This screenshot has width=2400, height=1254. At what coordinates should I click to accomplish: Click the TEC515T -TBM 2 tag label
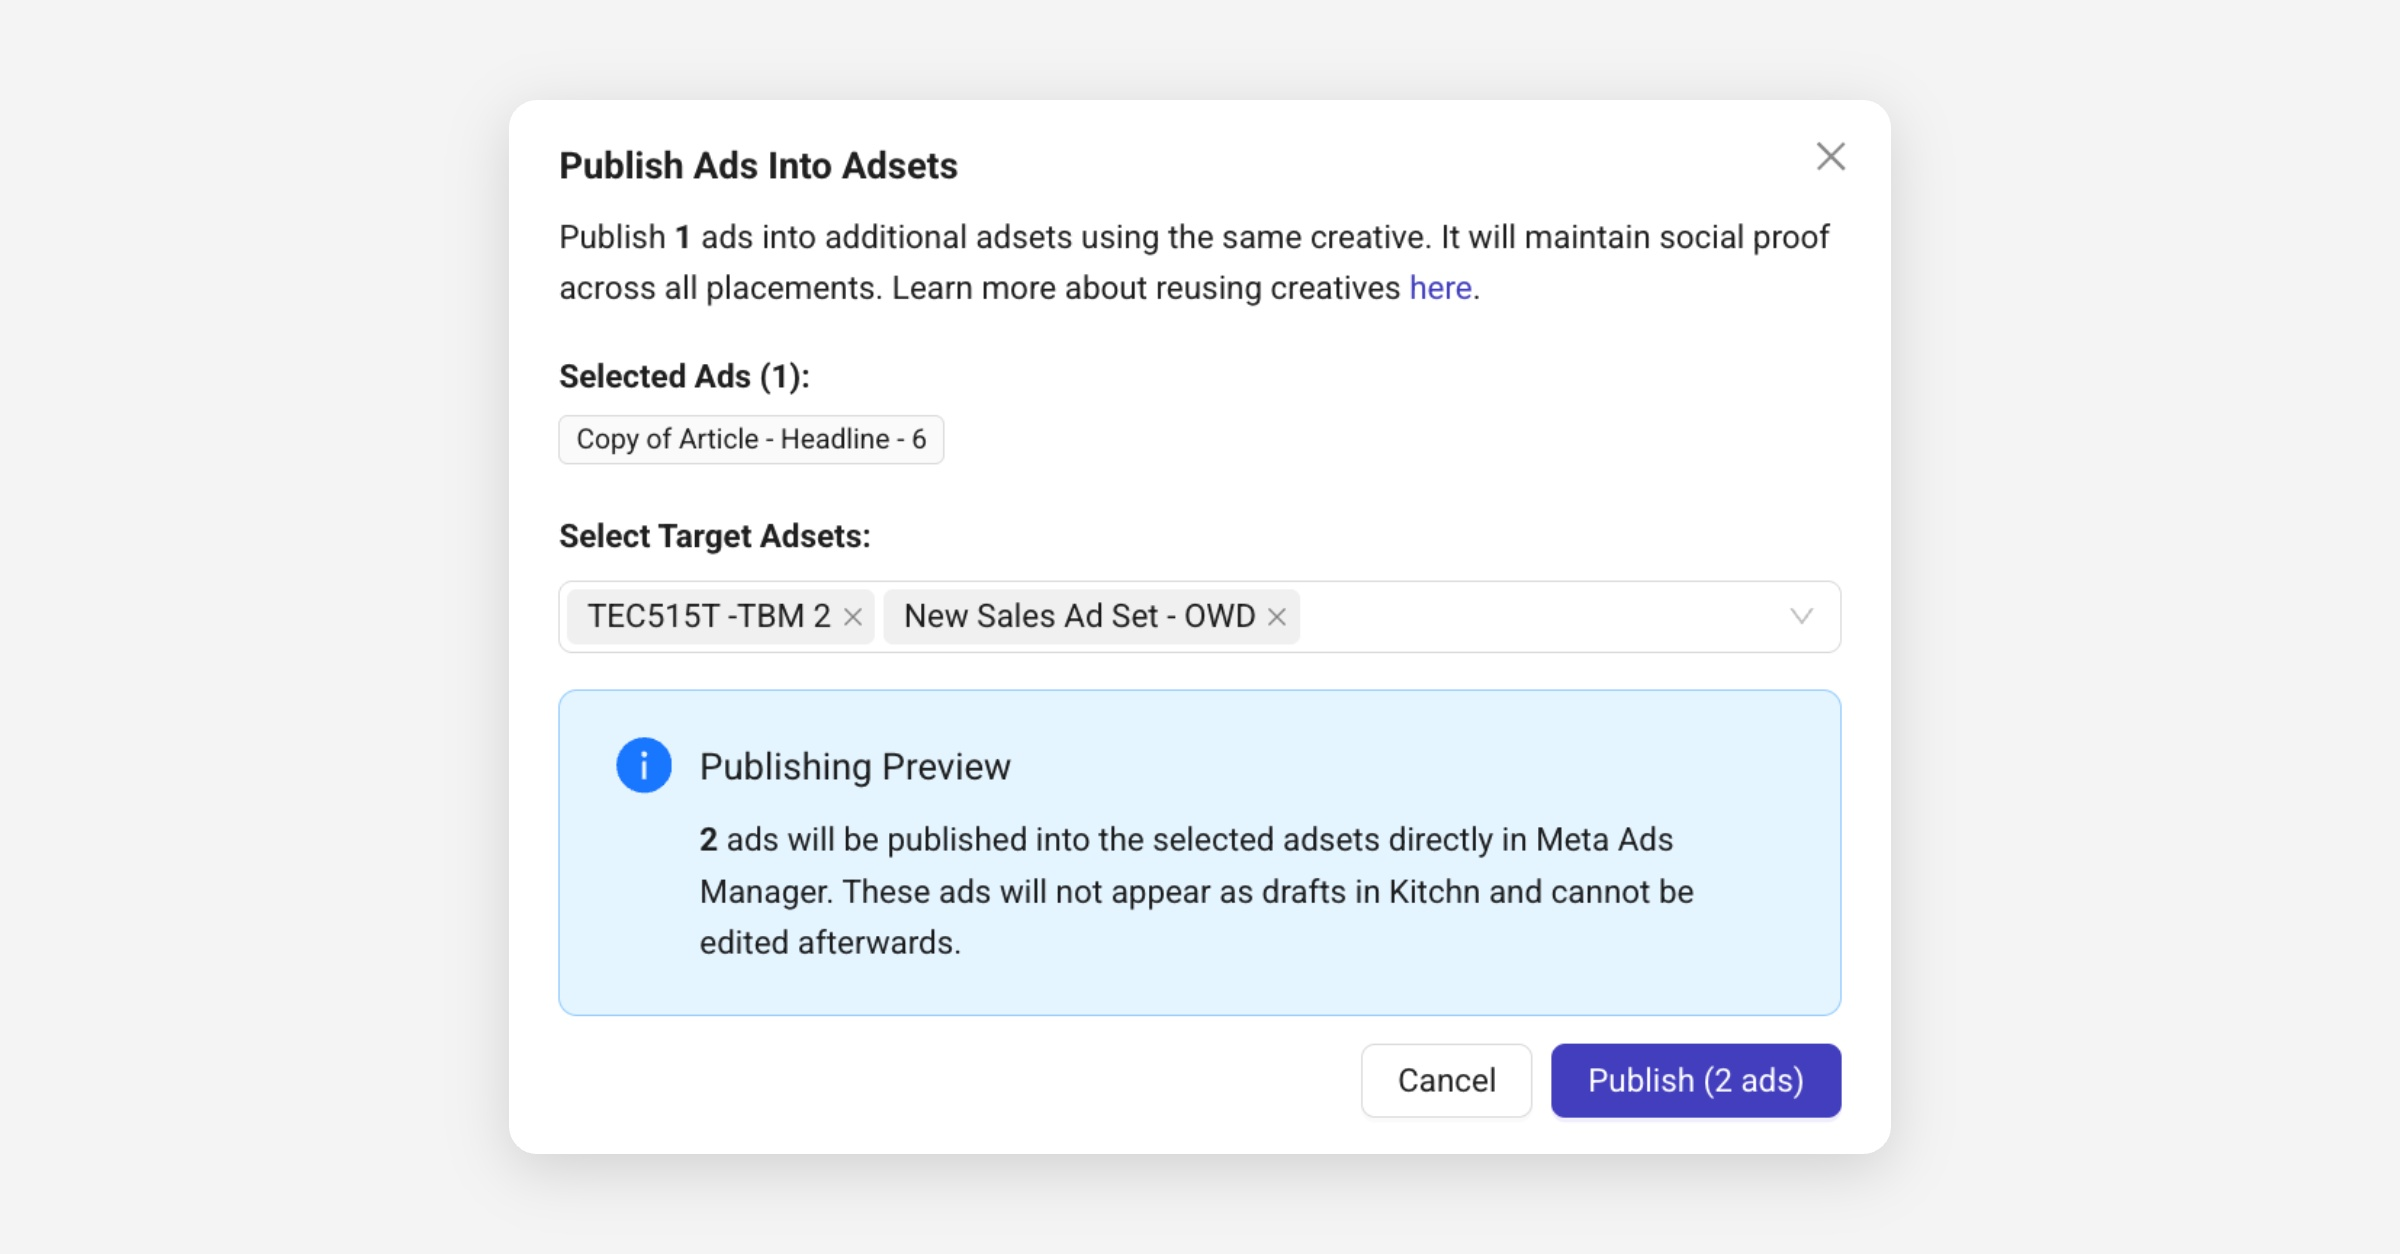pyautogui.click(x=708, y=616)
